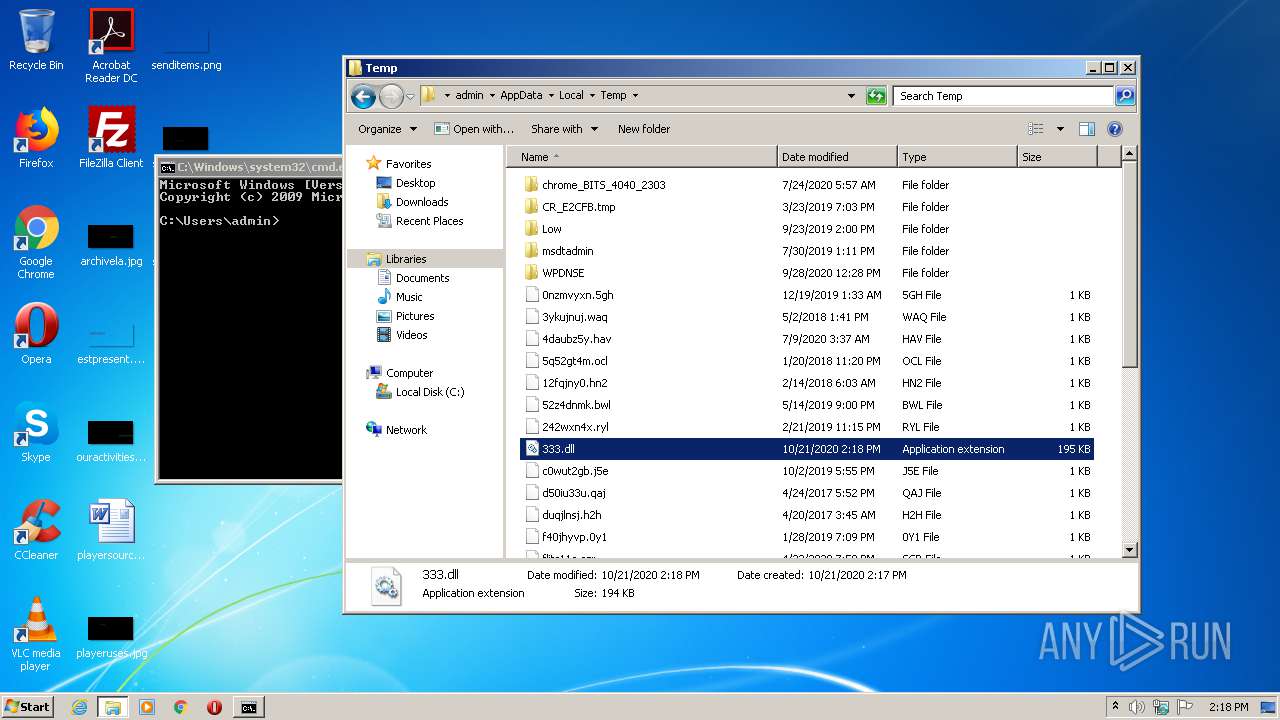Open Acrobat Reader DC desktop icon
The width and height of the screenshot is (1280, 720).
tap(111, 46)
